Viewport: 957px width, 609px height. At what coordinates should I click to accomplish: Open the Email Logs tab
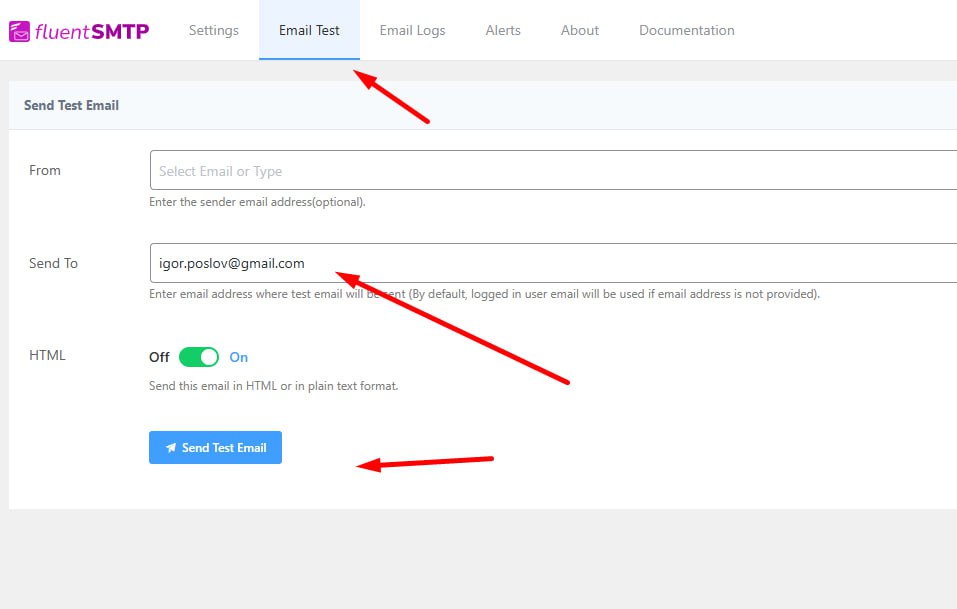pyautogui.click(x=412, y=30)
